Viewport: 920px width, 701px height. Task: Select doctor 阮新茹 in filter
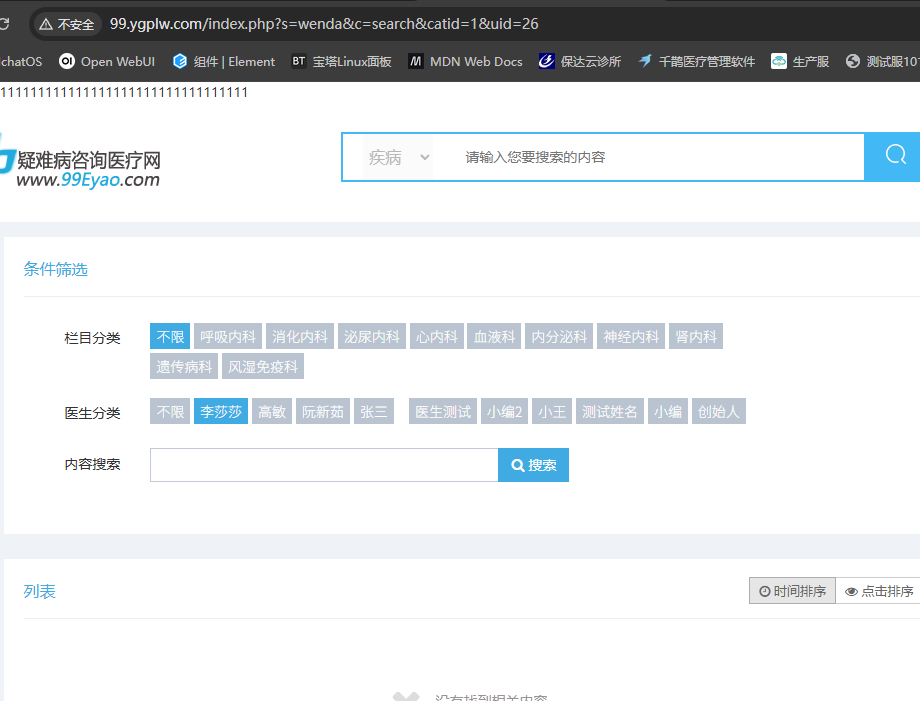pyautogui.click(x=323, y=412)
